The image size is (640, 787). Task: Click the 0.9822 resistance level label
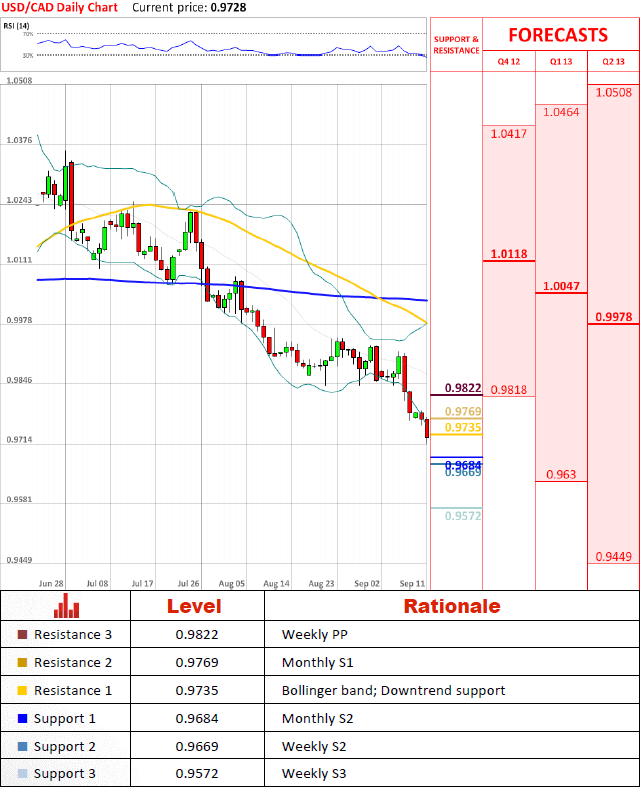coord(462,388)
